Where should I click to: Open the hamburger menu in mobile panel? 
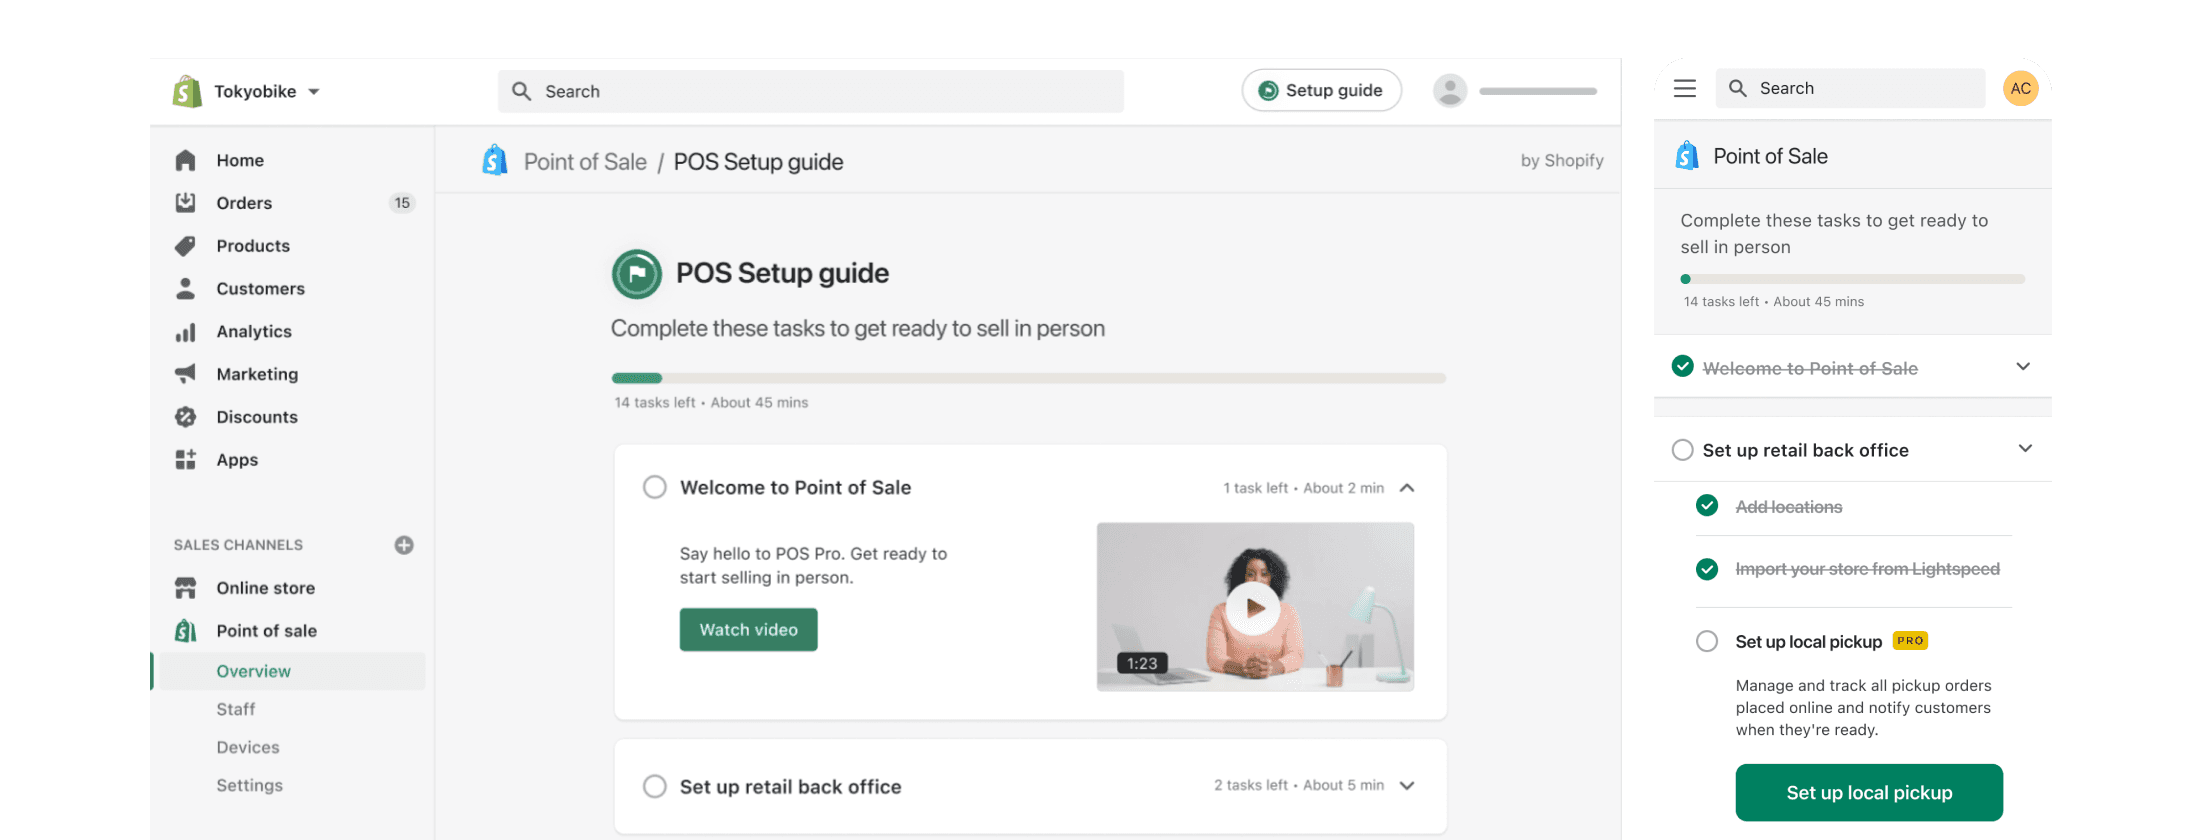tap(1685, 88)
